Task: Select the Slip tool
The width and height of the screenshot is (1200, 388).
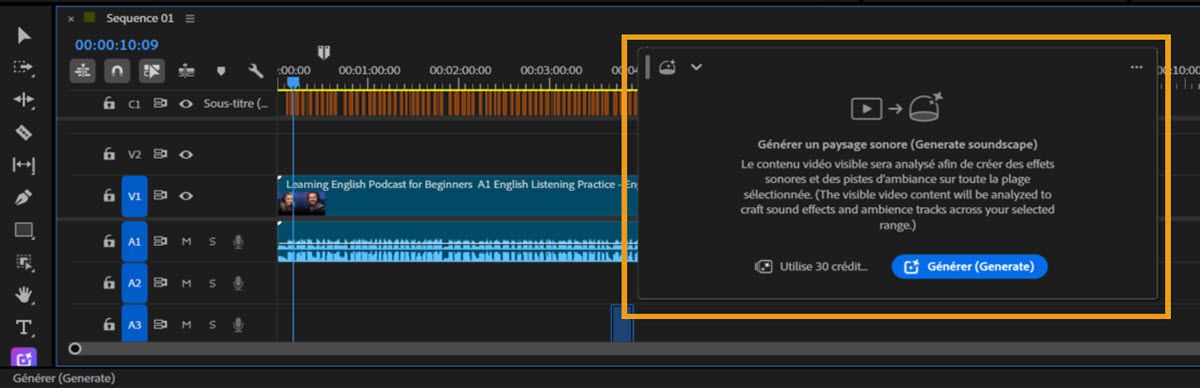Action: click(x=24, y=164)
